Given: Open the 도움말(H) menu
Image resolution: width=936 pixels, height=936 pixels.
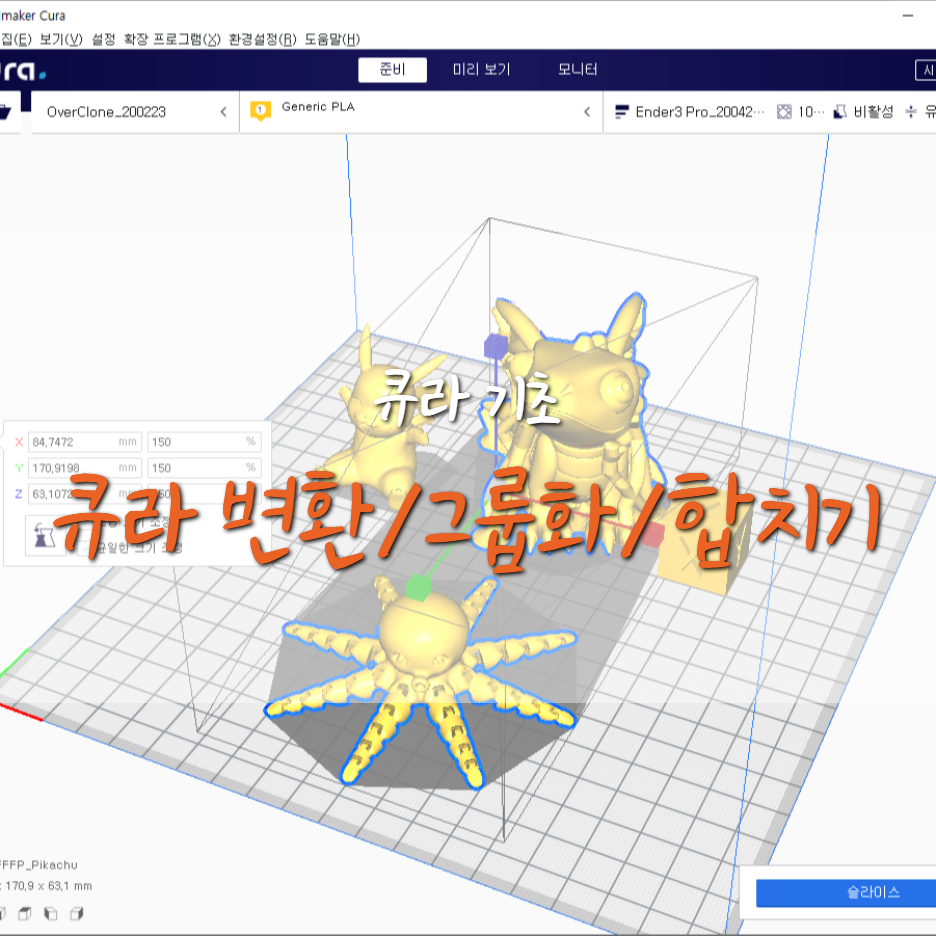Looking at the screenshot, I should pos(332,39).
